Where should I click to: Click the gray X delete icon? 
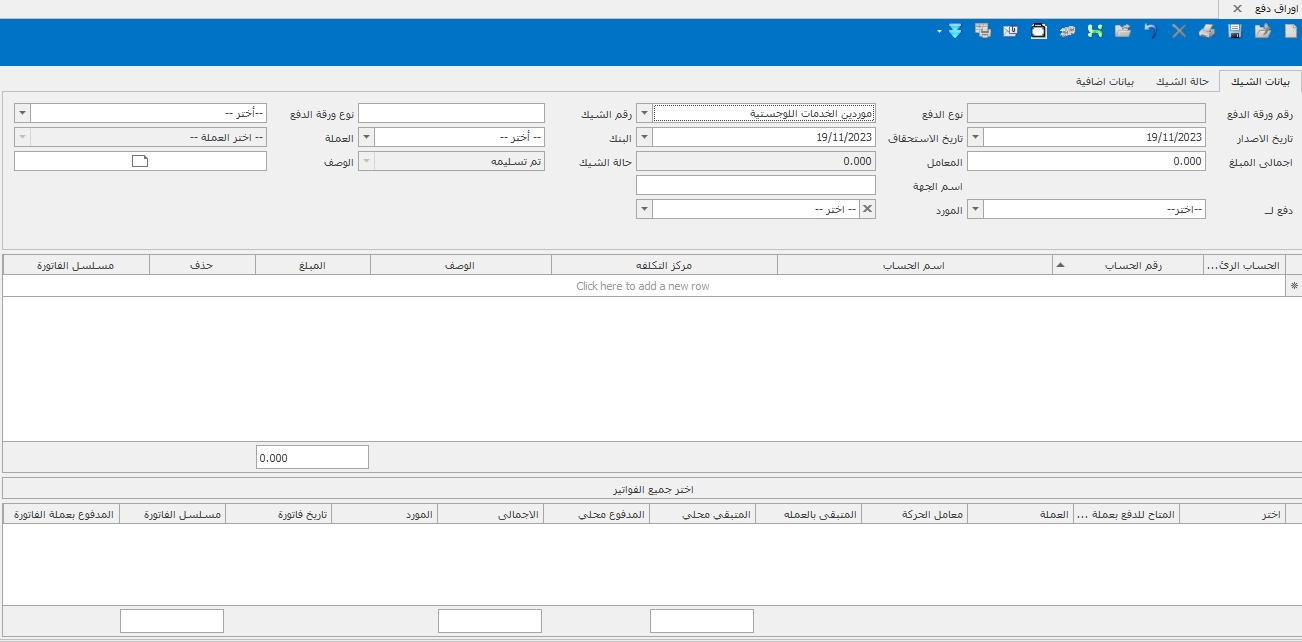pos(1179,31)
